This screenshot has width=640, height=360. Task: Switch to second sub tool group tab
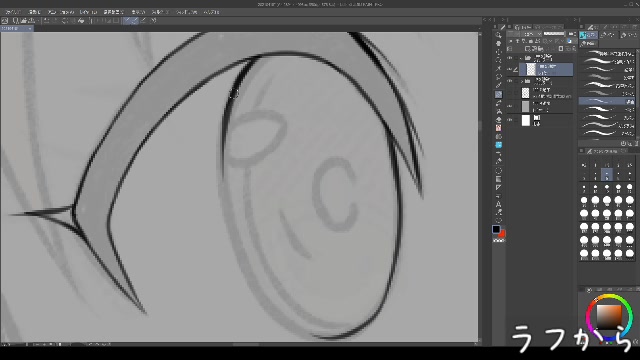point(608,35)
